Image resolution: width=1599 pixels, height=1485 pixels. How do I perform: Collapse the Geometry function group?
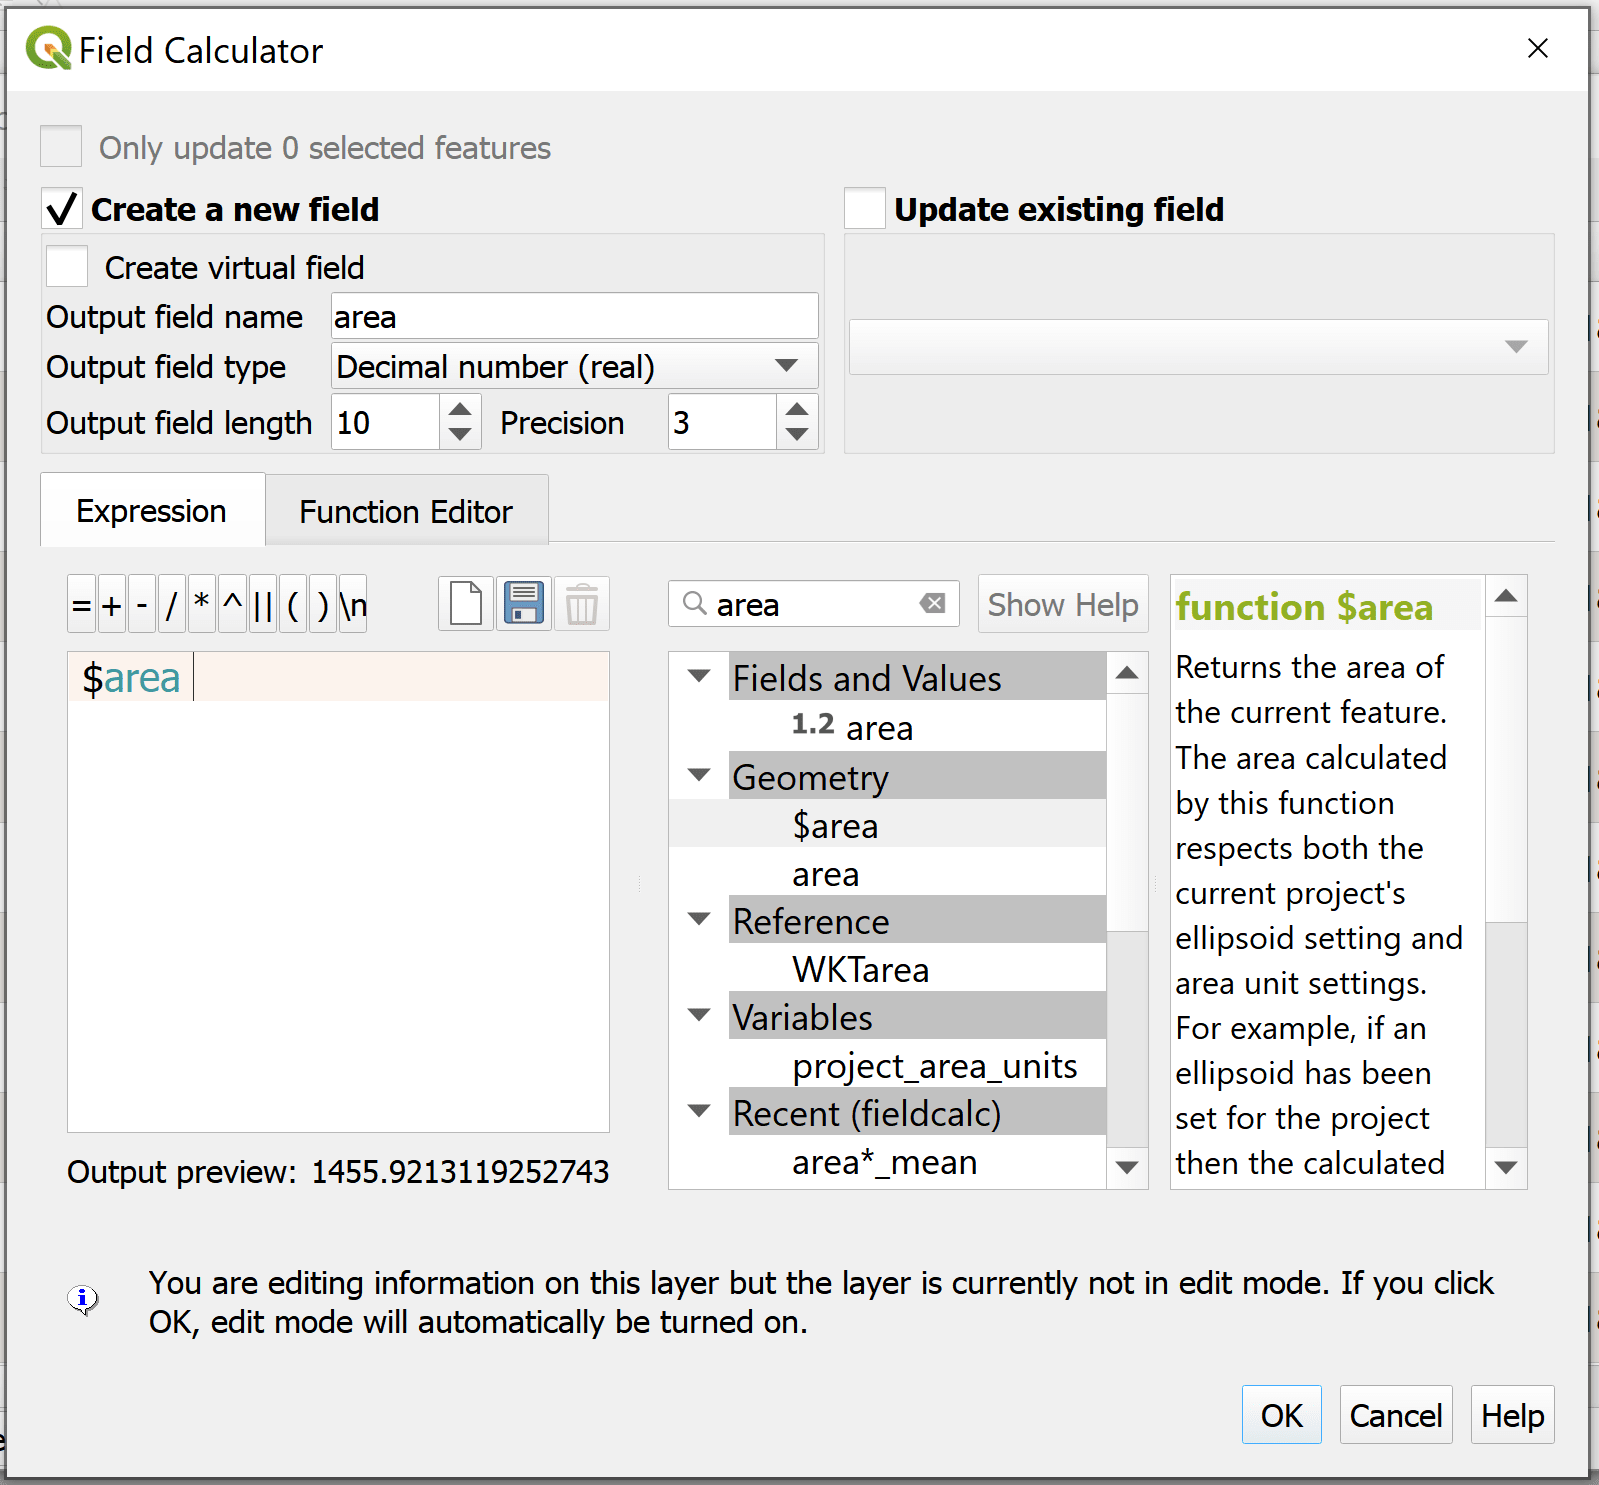coord(700,776)
